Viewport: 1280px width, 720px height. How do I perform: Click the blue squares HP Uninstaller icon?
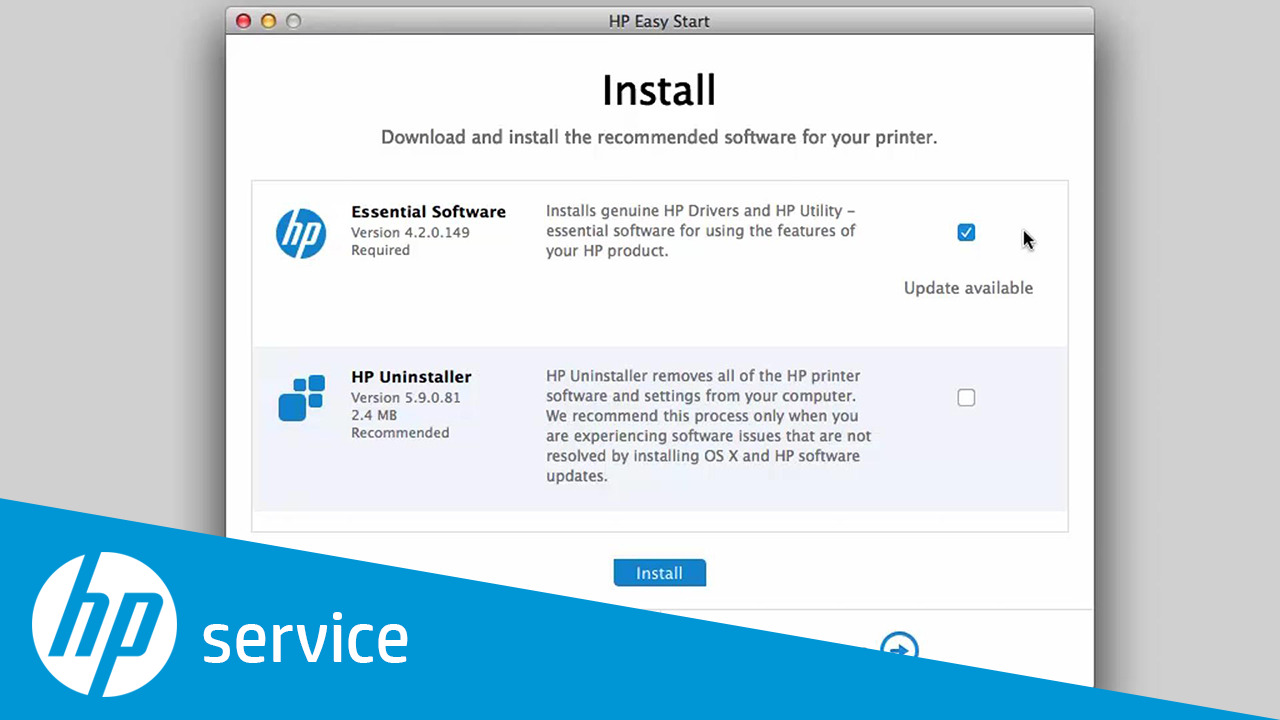(x=301, y=398)
